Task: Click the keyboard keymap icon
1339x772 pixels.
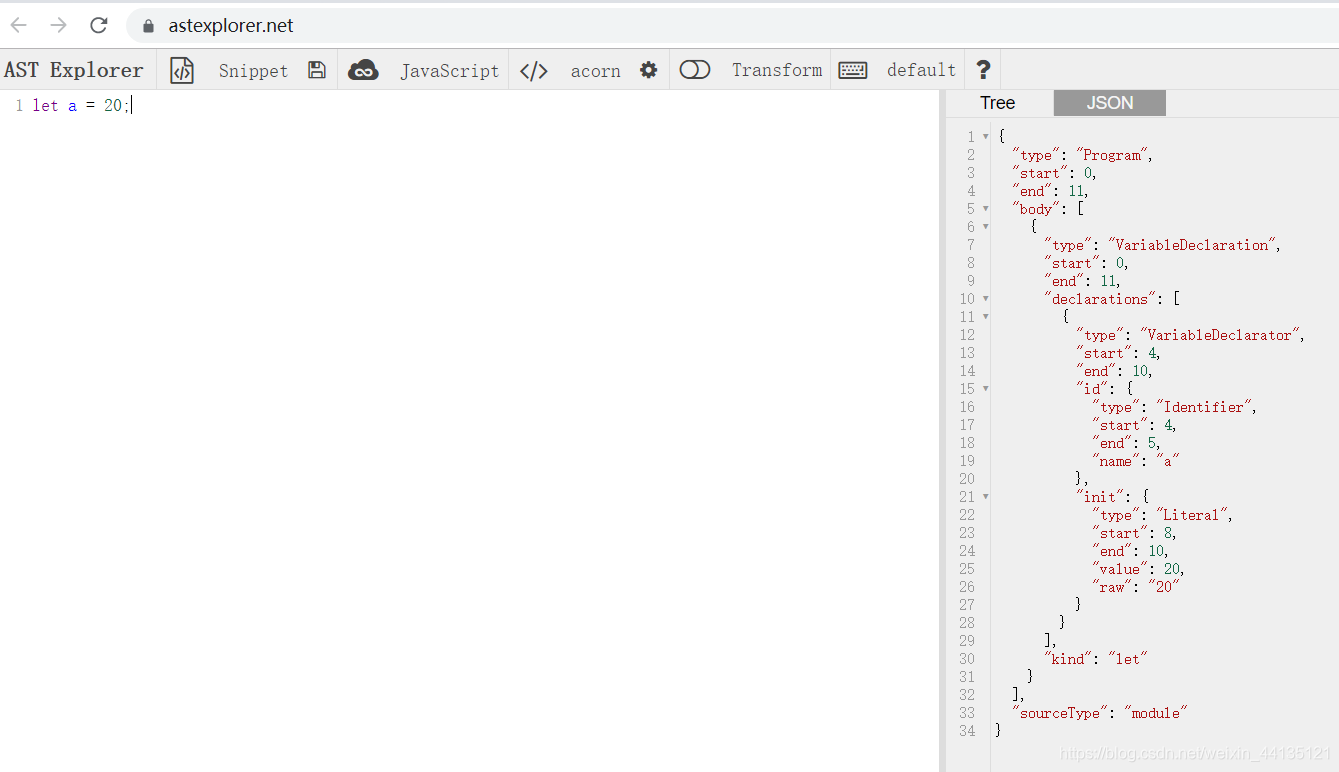Action: [853, 70]
